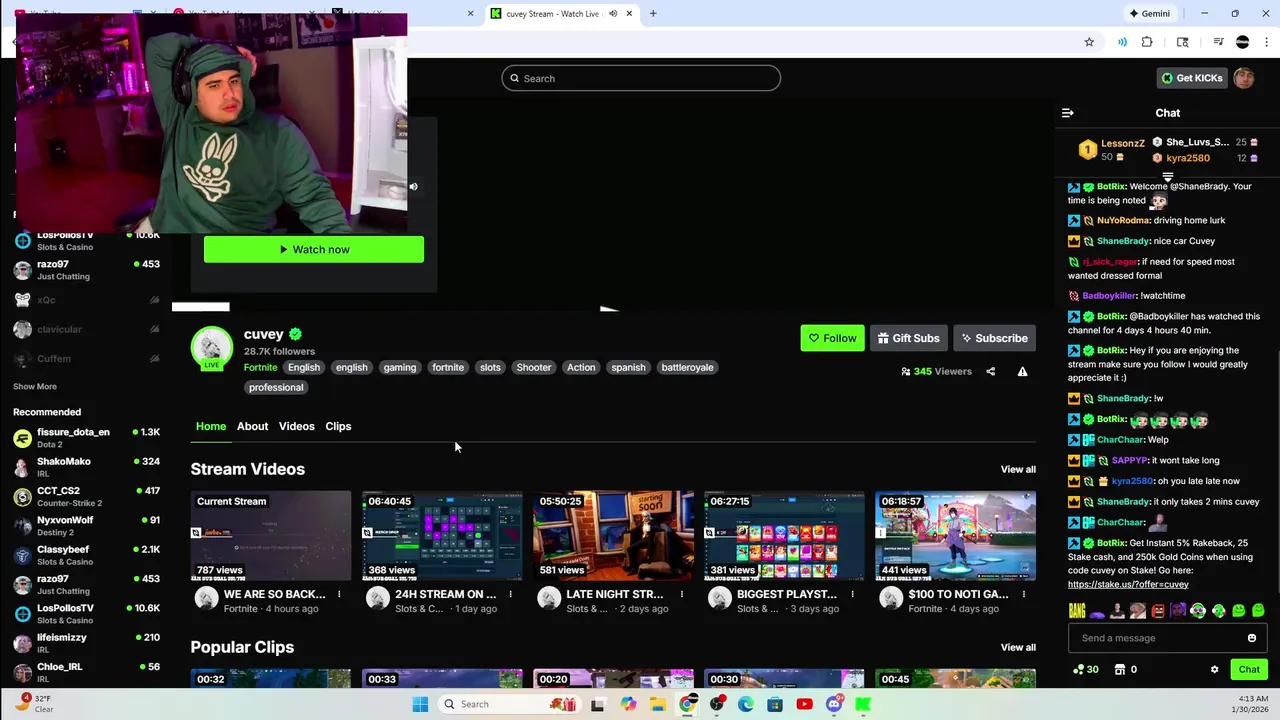Viewport: 1280px width, 720px height.
Task: Click the Get KICKs button
Action: pyautogui.click(x=1191, y=78)
